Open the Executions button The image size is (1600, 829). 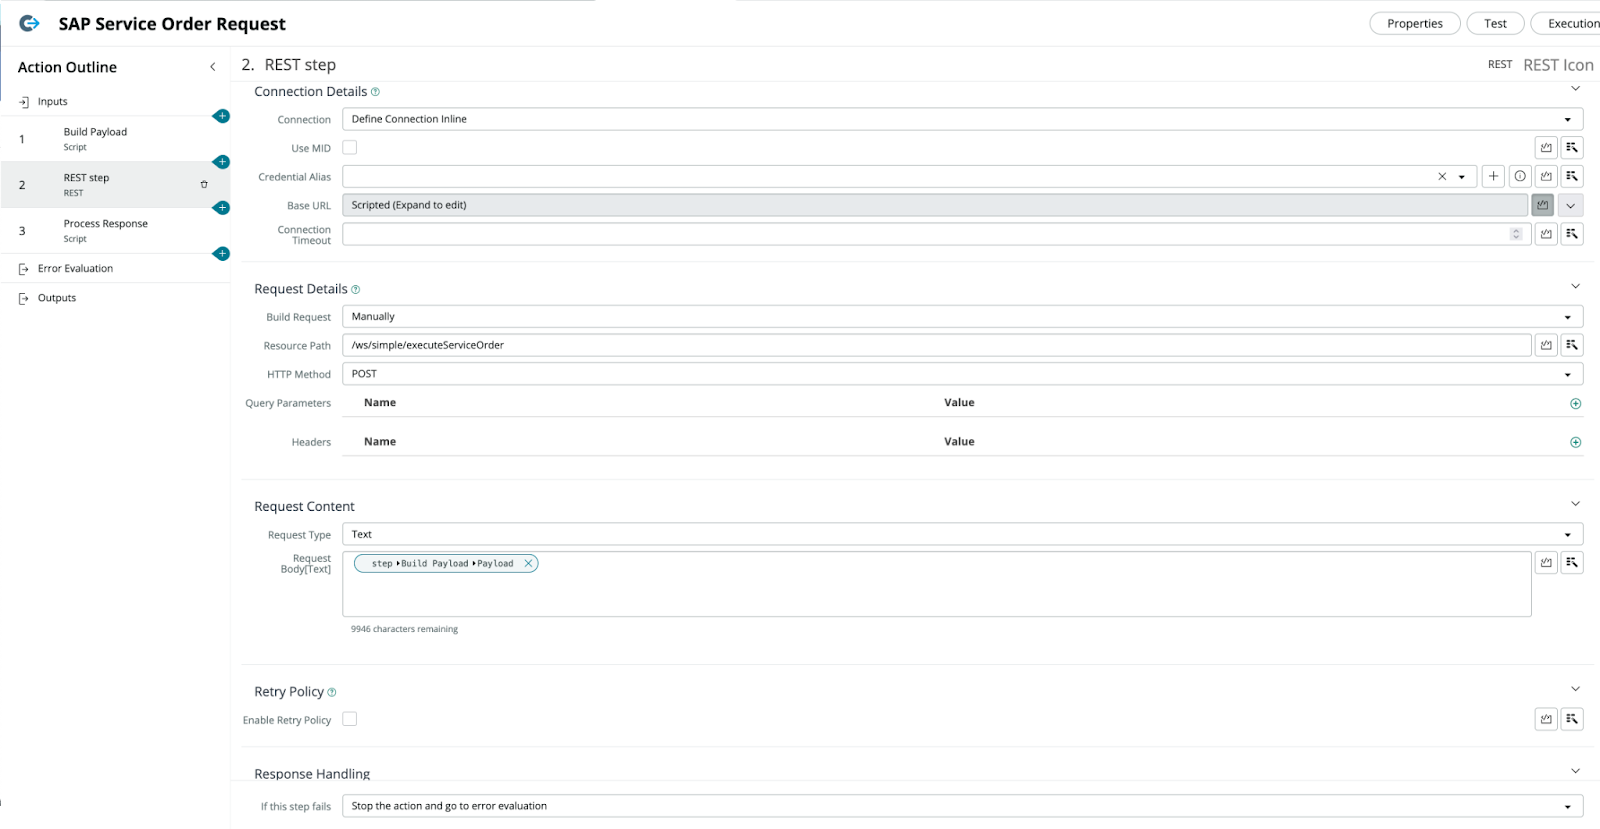point(1568,24)
